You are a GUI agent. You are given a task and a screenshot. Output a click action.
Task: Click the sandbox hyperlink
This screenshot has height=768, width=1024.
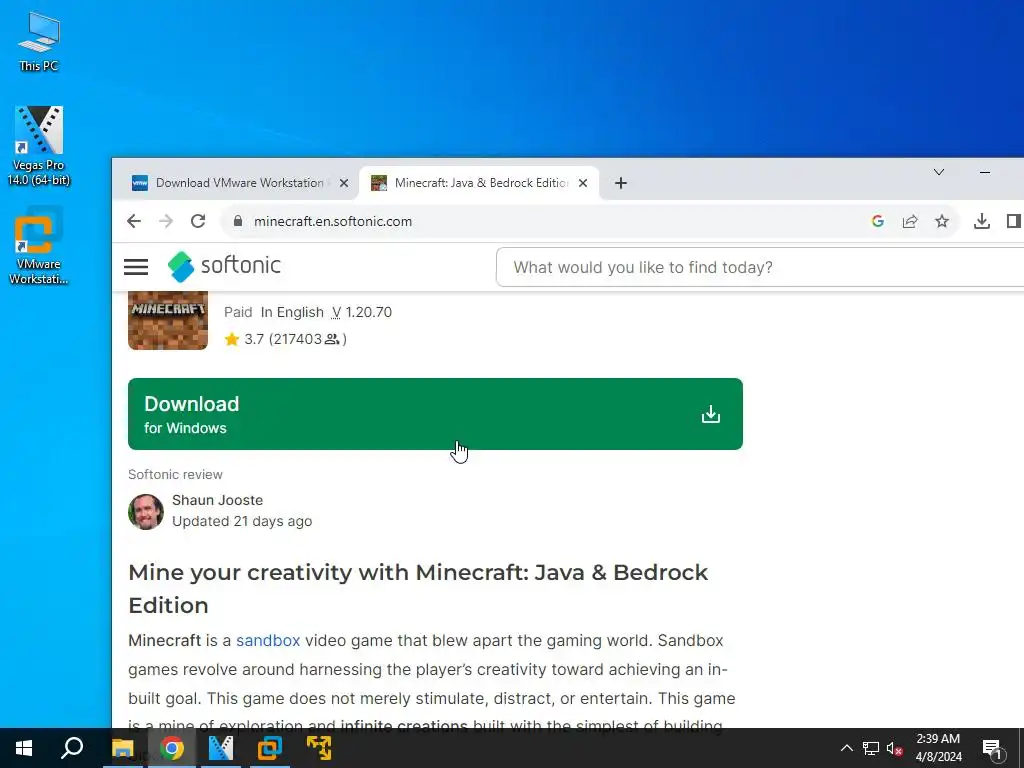pos(268,641)
